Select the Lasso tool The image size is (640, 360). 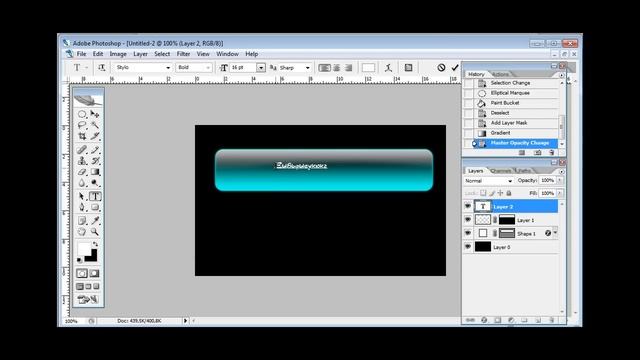point(82,125)
